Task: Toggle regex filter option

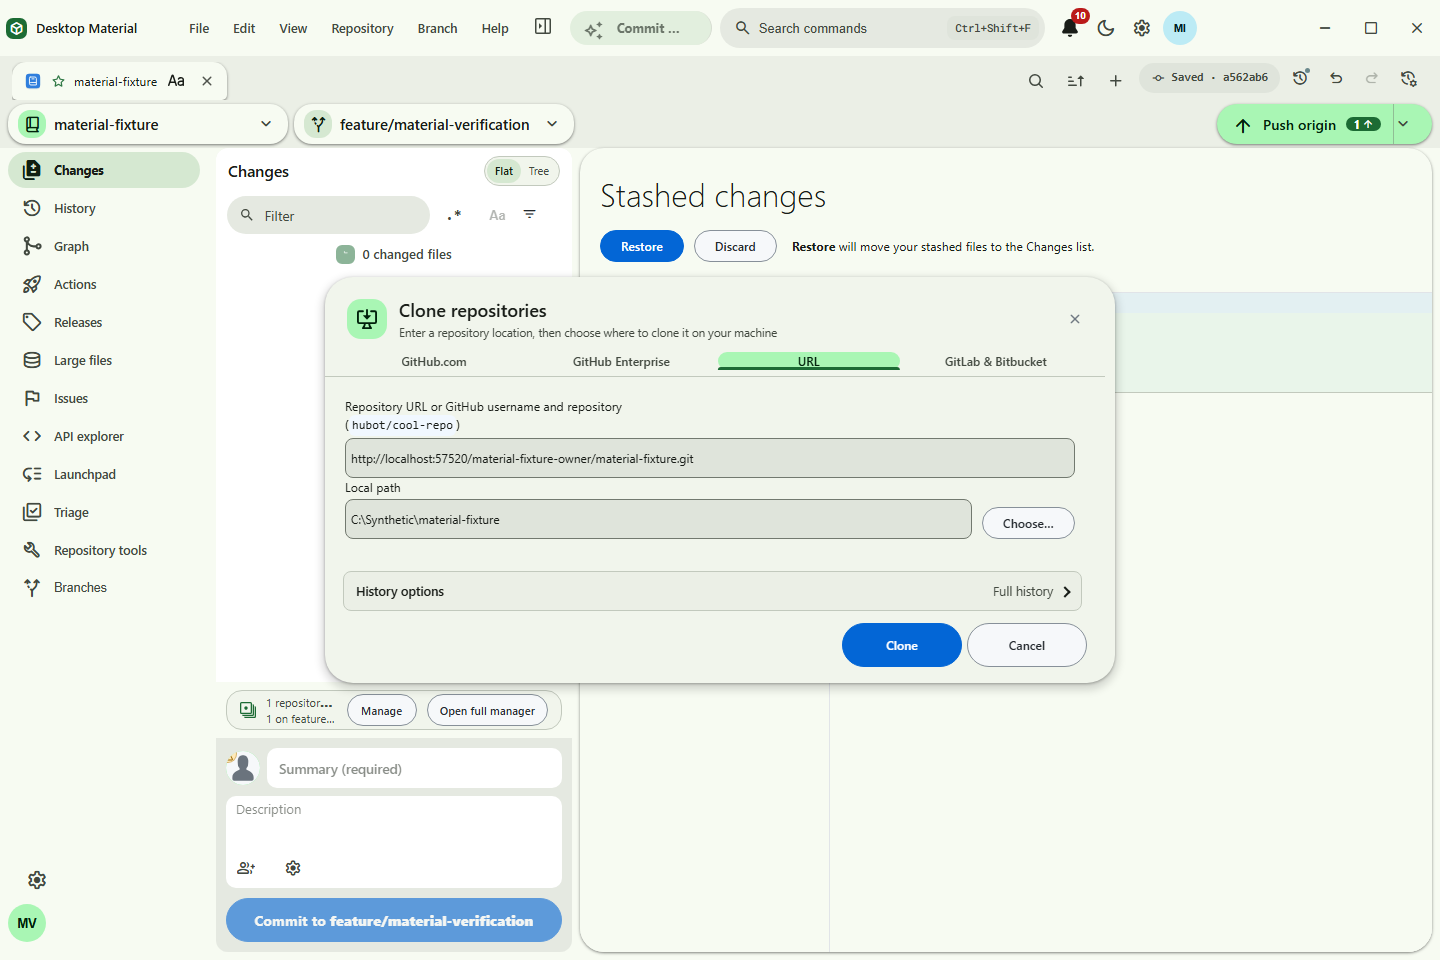Action: (454, 215)
